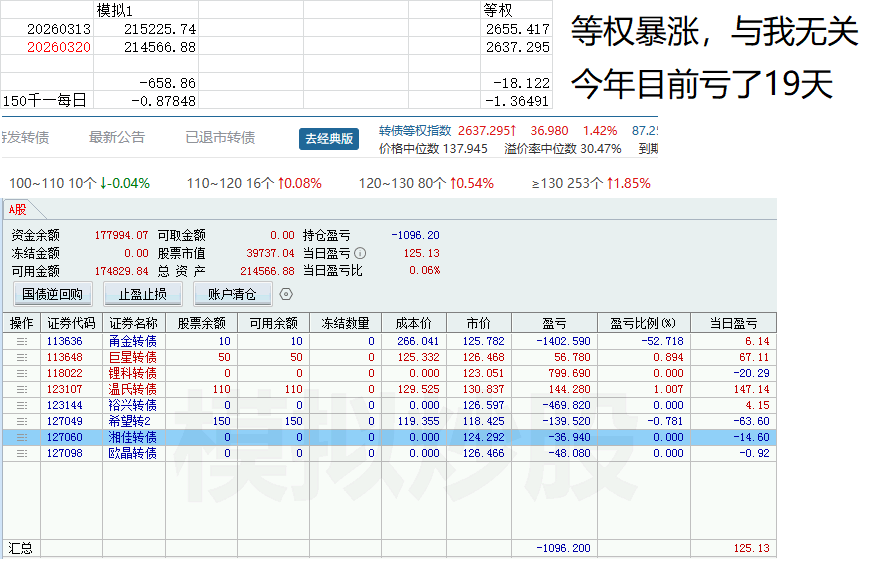Click the info icon next to 当日盈亏
875x572 pixels.
click(360, 253)
